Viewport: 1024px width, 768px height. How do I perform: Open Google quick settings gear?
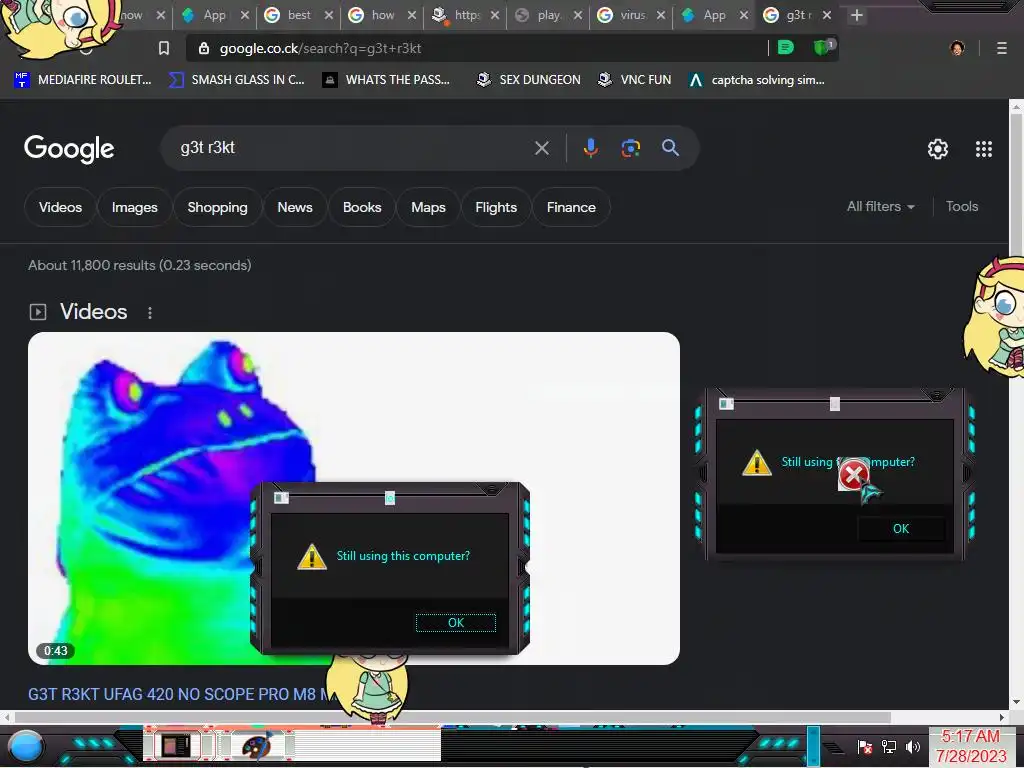(938, 149)
